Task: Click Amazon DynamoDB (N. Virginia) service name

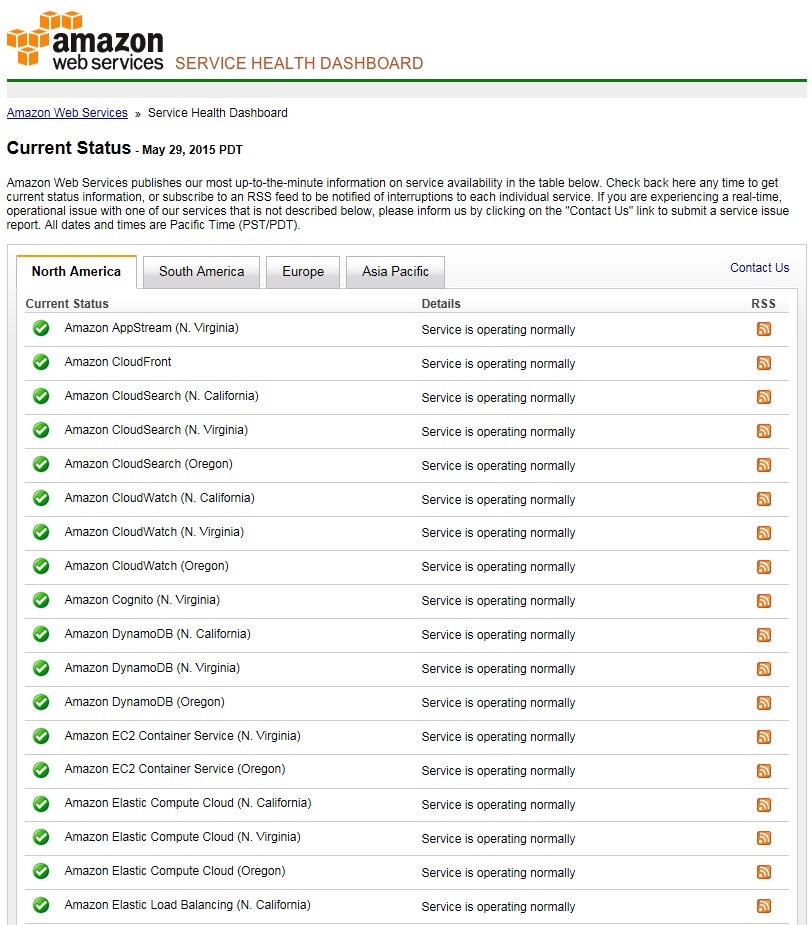Action: click(x=152, y=668)
